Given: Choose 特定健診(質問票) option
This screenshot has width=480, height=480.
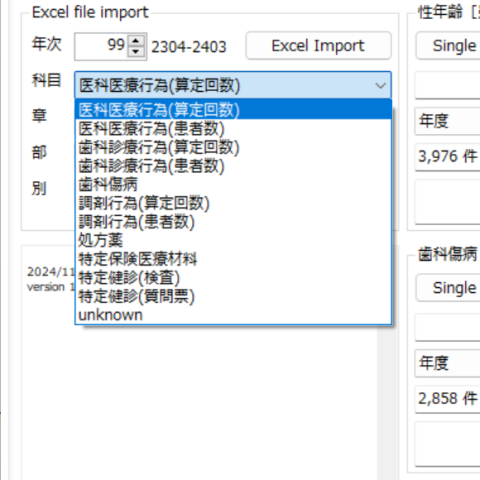Looking at the screenshot, I should coord(233,296).
